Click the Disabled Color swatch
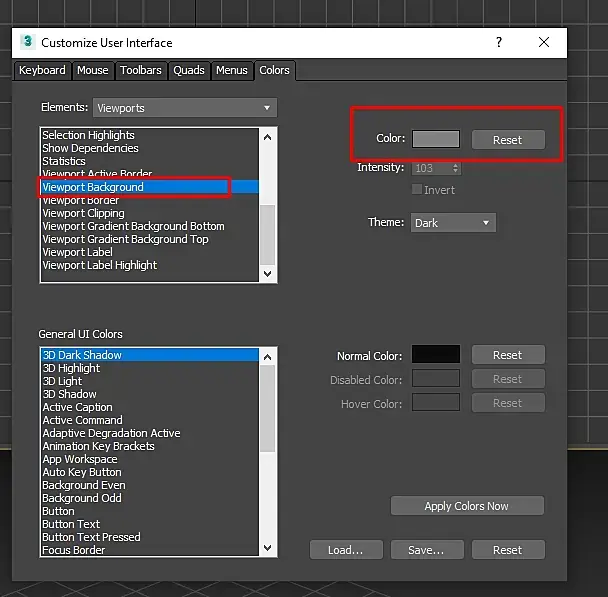The image size is (608, 597). 436,379
